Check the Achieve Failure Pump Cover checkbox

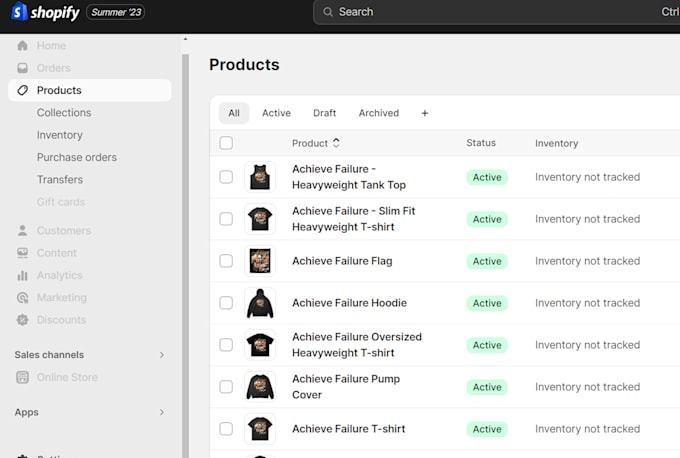pos(226,387)
